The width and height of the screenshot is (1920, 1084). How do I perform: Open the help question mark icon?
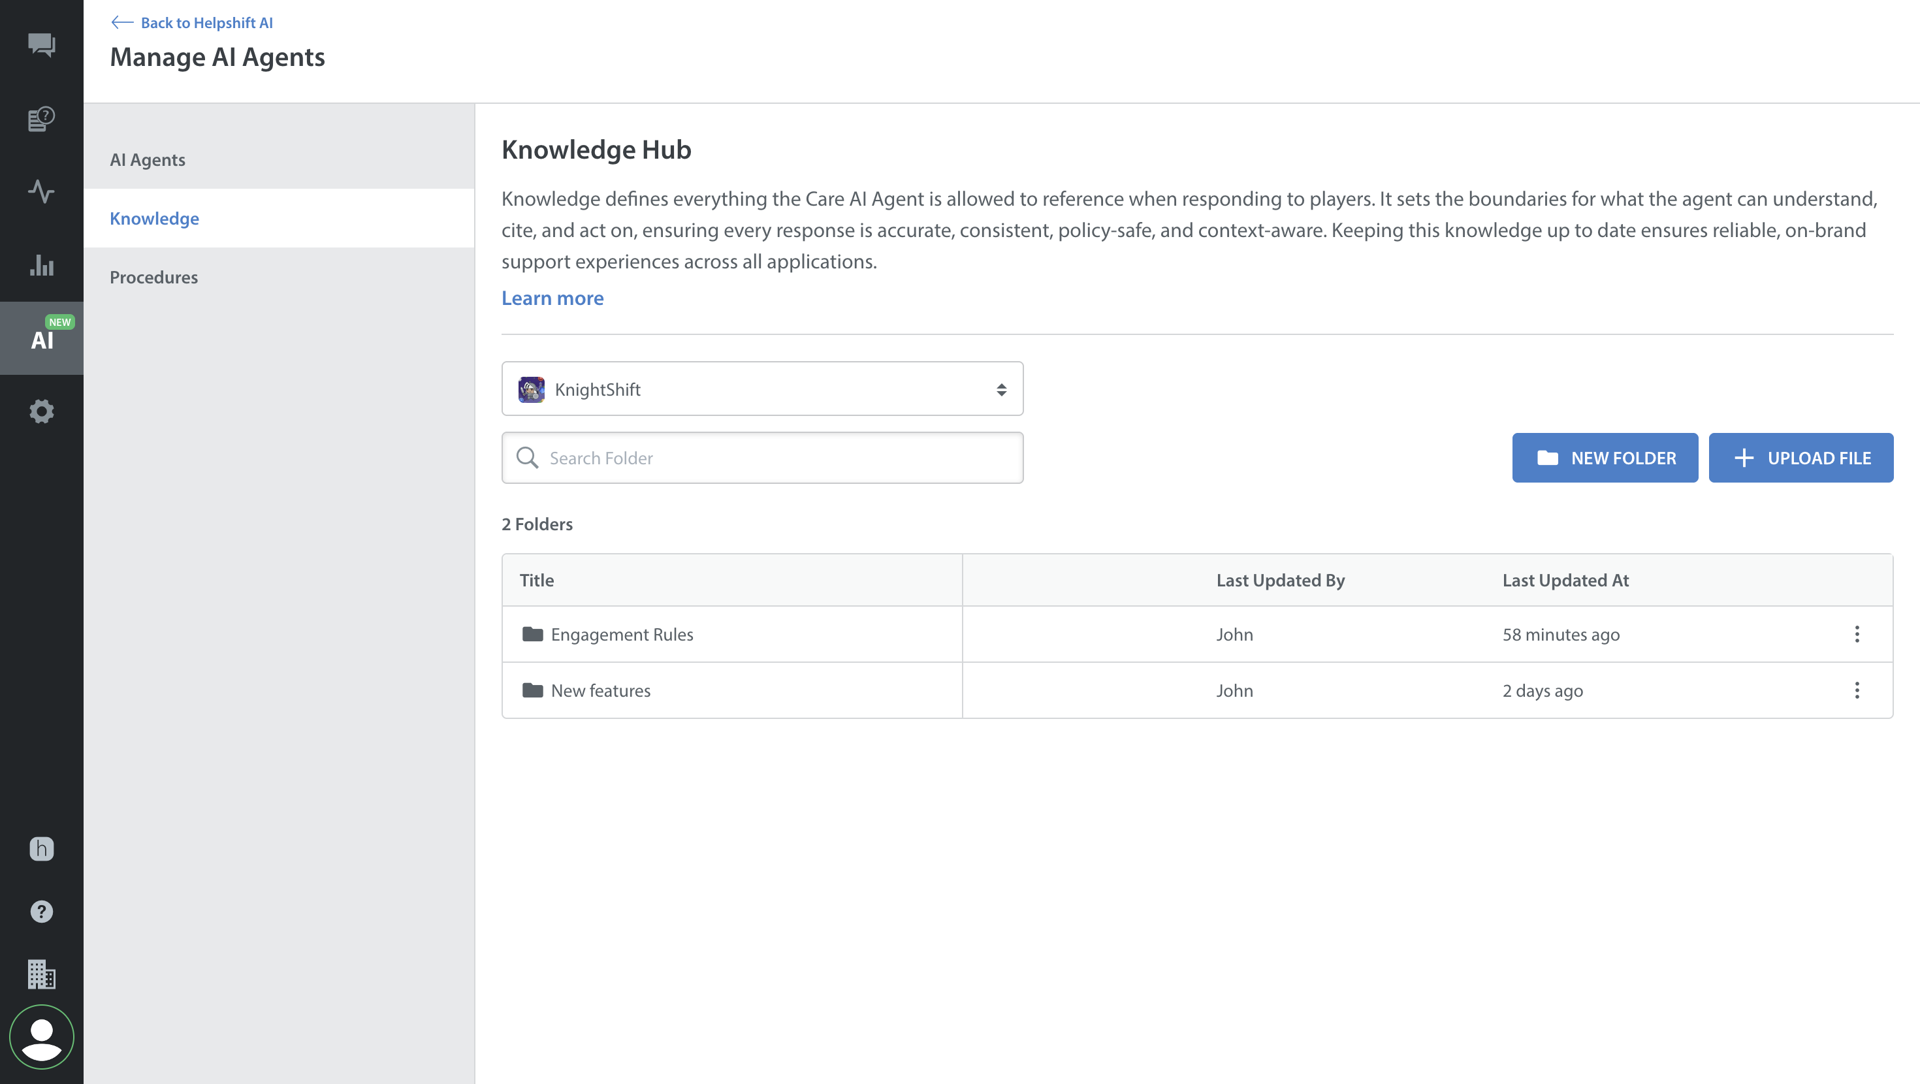tap(41, 912)
